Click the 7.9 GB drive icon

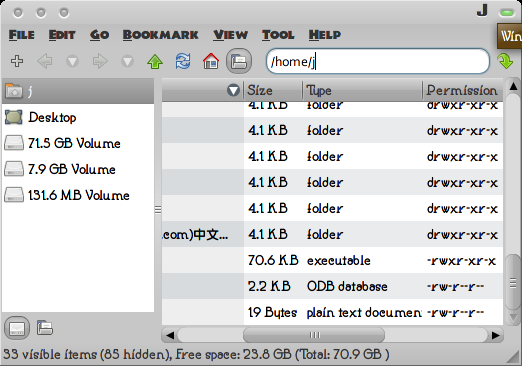coord(14,169)
